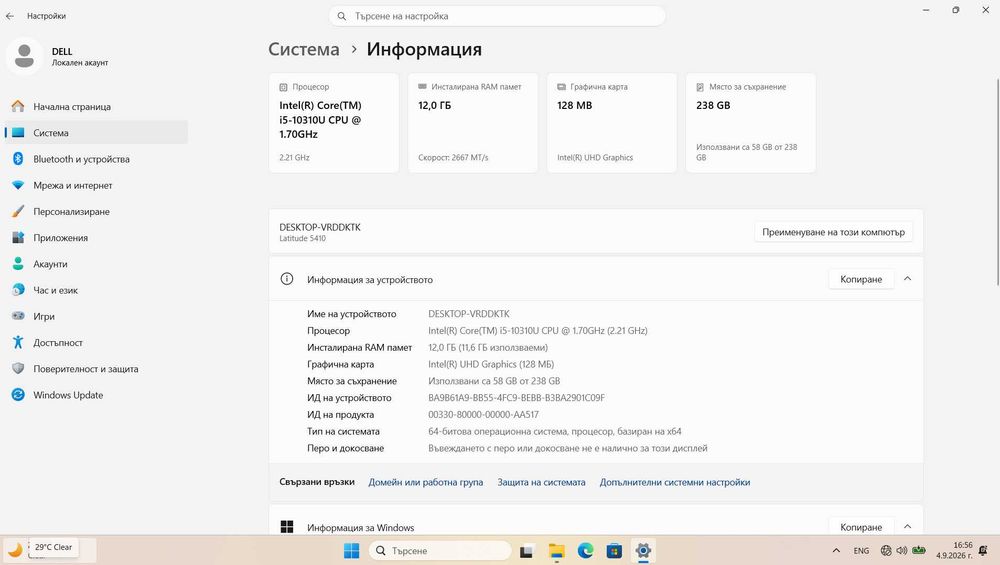Open Microsoft Store from taskbar
This screenshot has height=565, width=1000.
(x=614, y=551)
